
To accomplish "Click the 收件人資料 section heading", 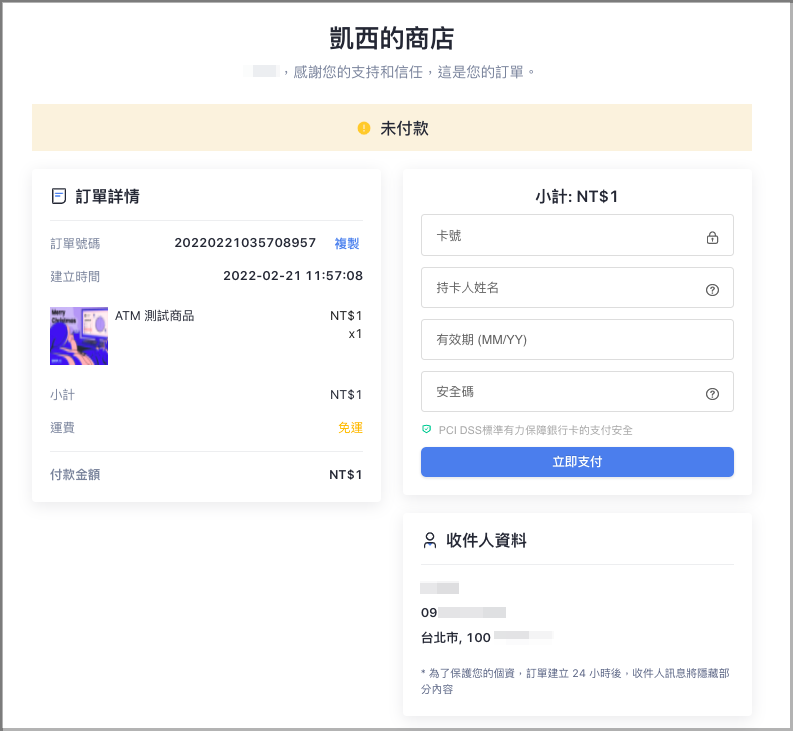I will [487, 540].
